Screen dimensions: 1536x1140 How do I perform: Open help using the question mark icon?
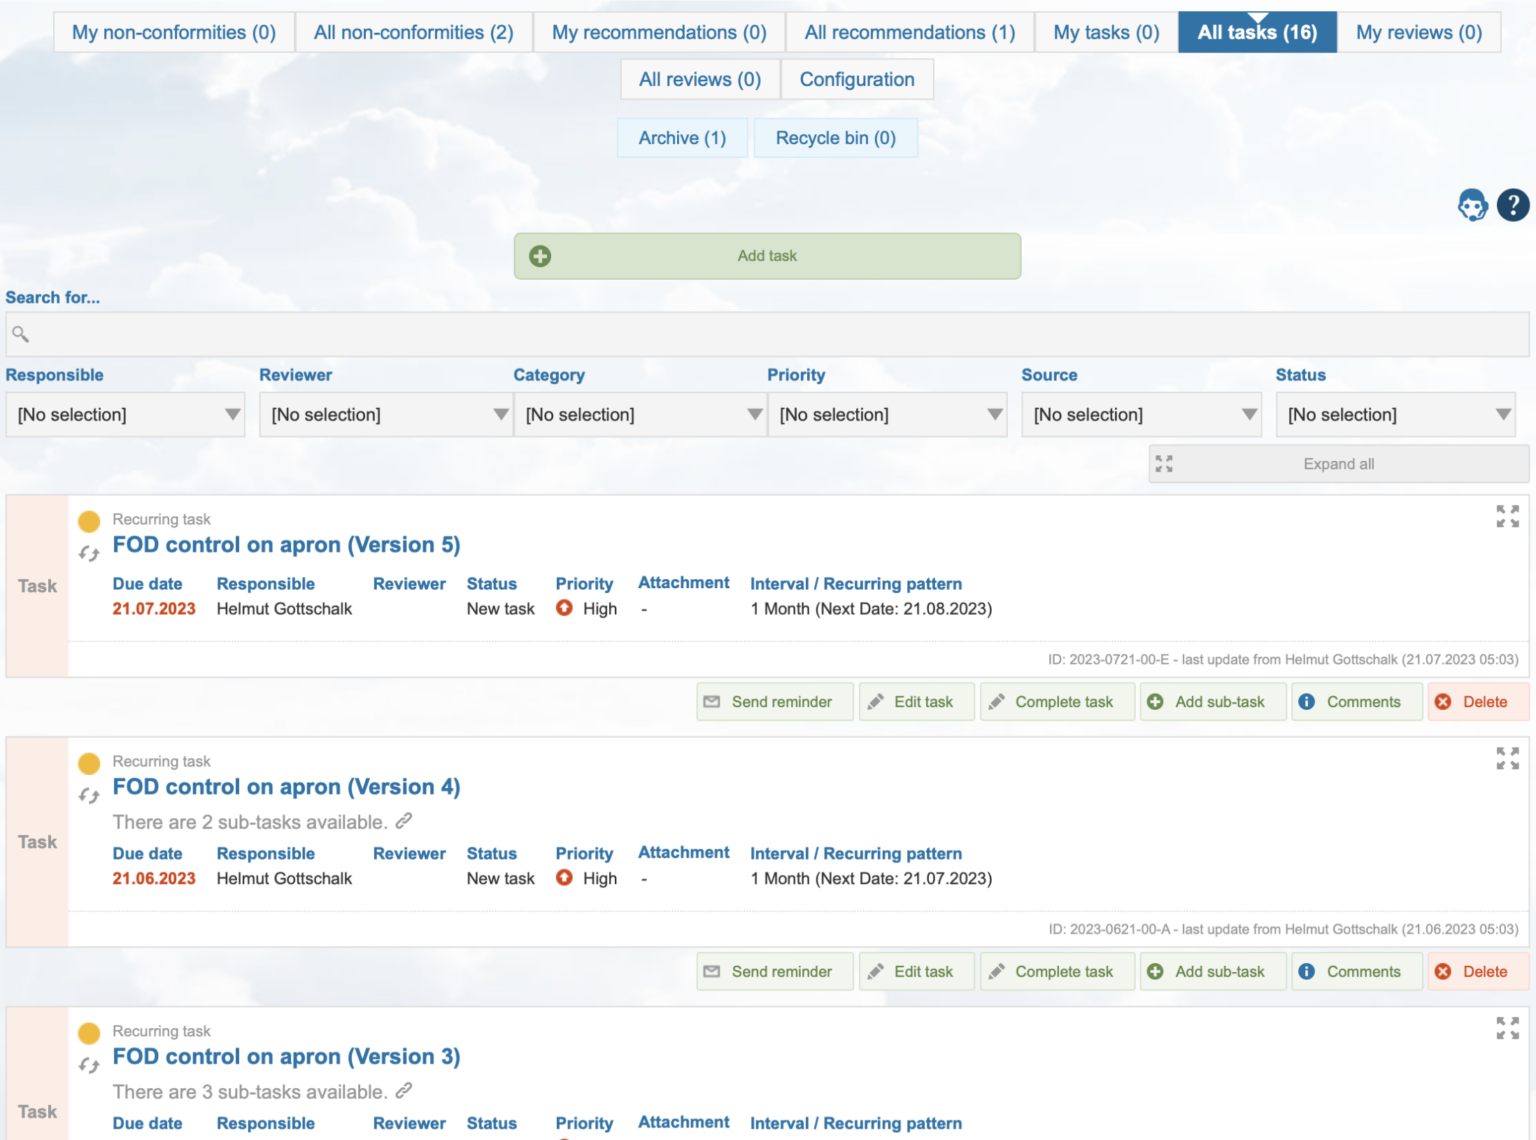(1513, 205)
